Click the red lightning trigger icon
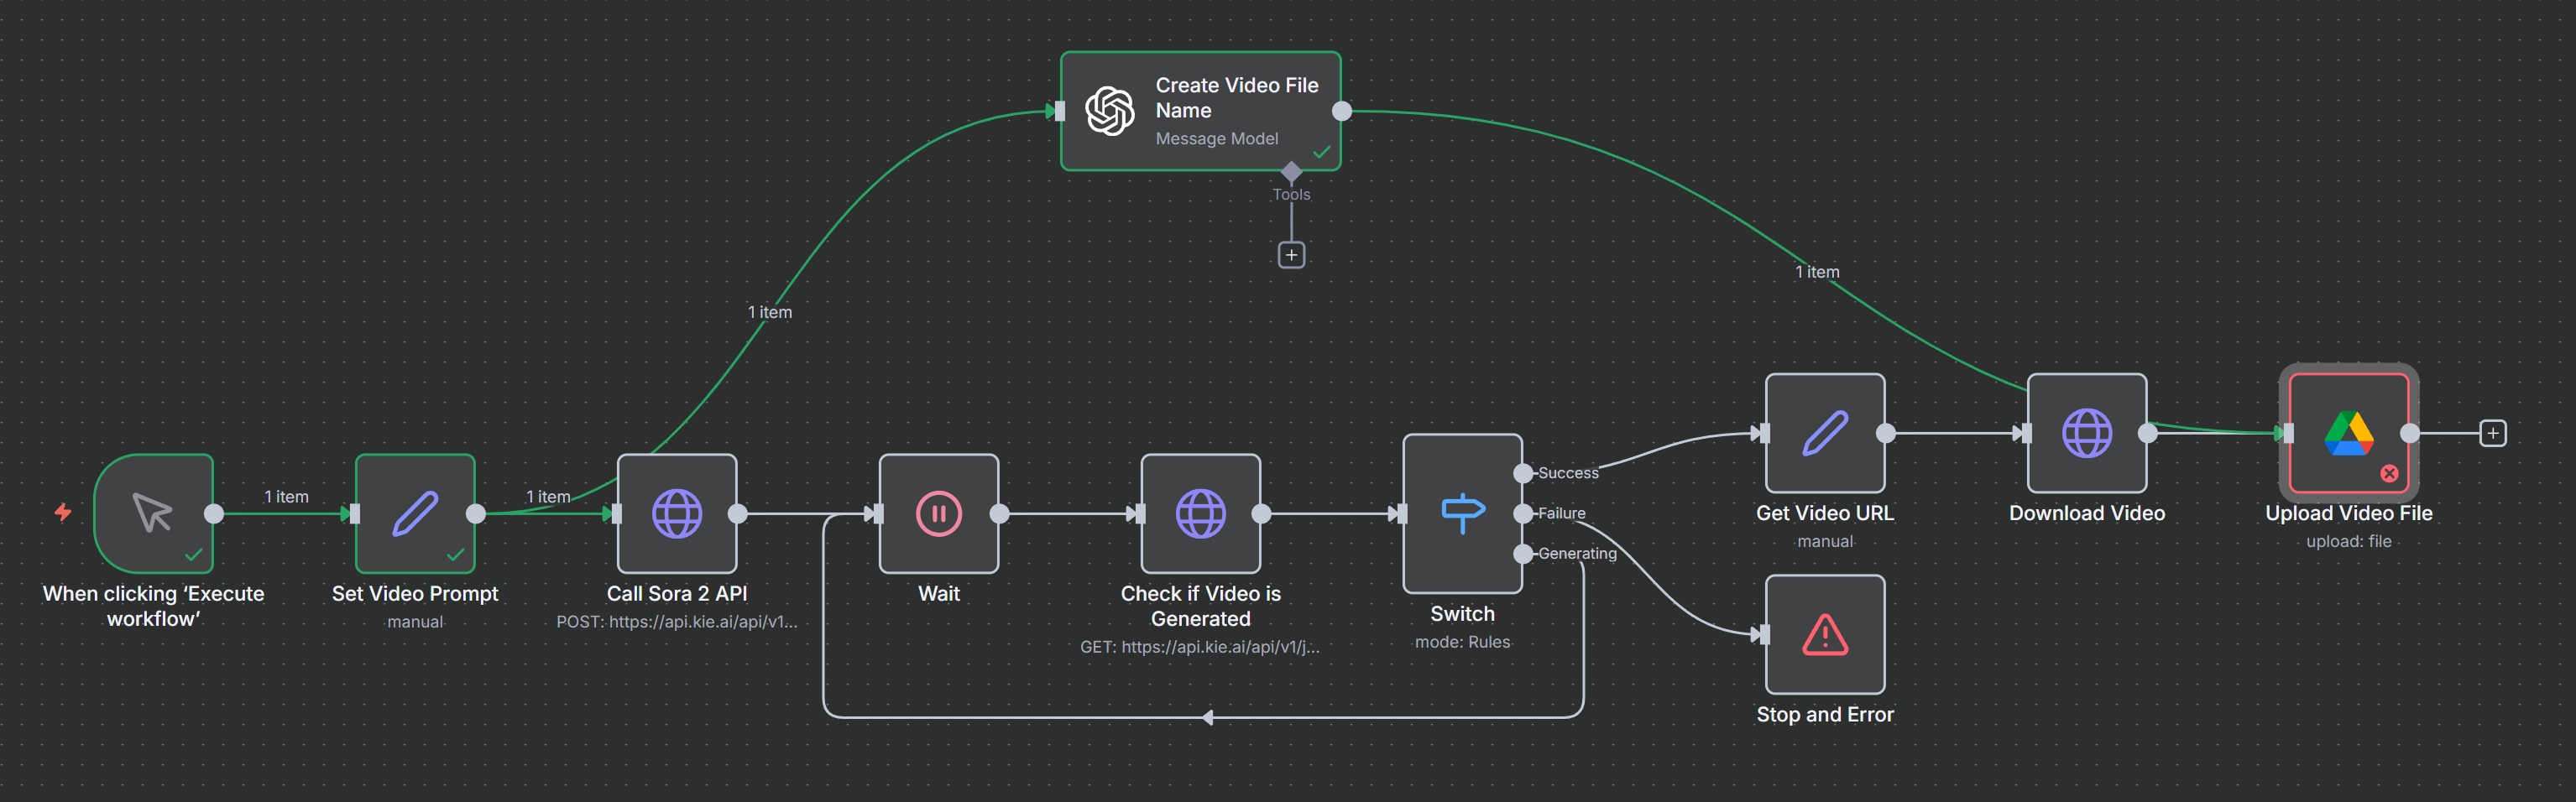This screenshot has width=2576, height=802. [x=63, y=513]
